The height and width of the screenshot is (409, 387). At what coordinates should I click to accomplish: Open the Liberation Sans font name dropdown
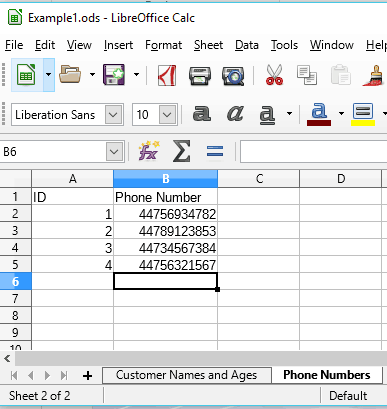(x=113, y=115)
